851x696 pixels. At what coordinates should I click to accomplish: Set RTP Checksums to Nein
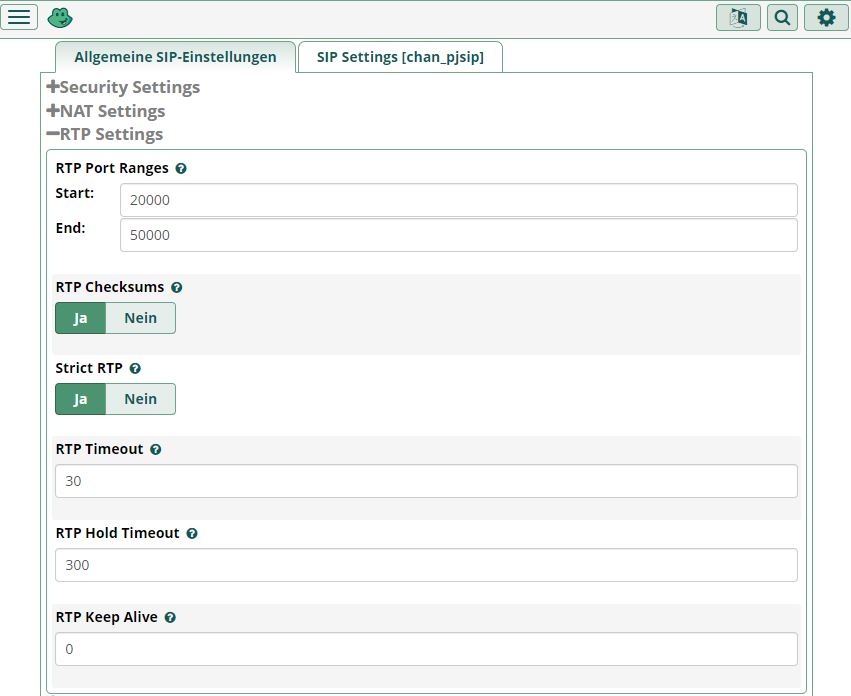pos(140,318)
